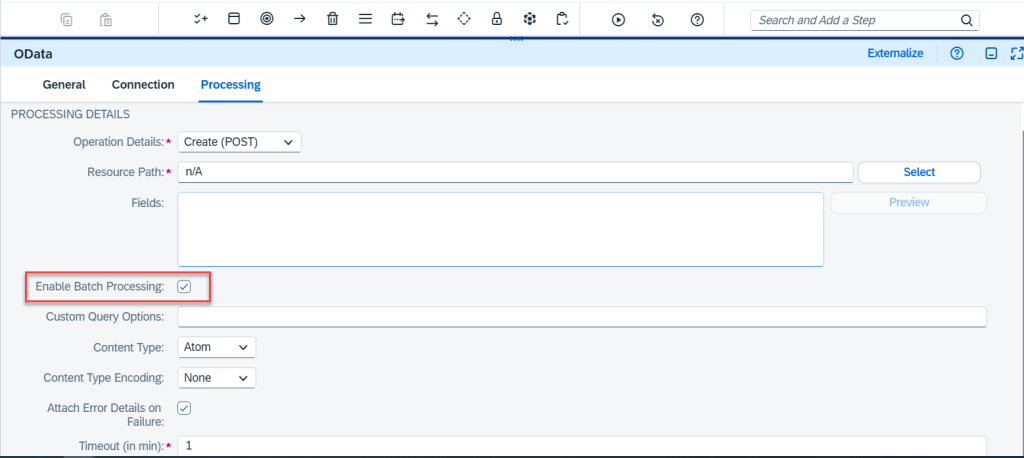The height and width of the screenshot is (458, 1024).
Task: Minimize the OData properties panel
Action: coord(990,54)
